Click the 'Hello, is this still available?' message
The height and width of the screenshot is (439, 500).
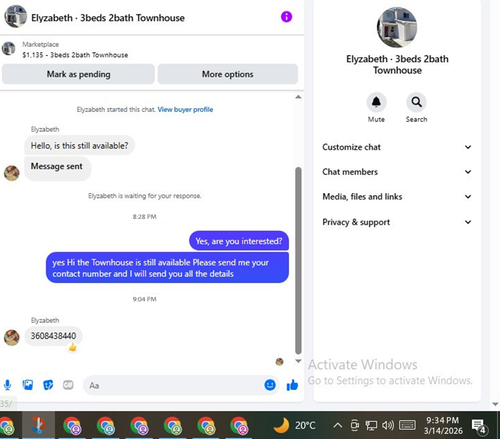point(79,145)
